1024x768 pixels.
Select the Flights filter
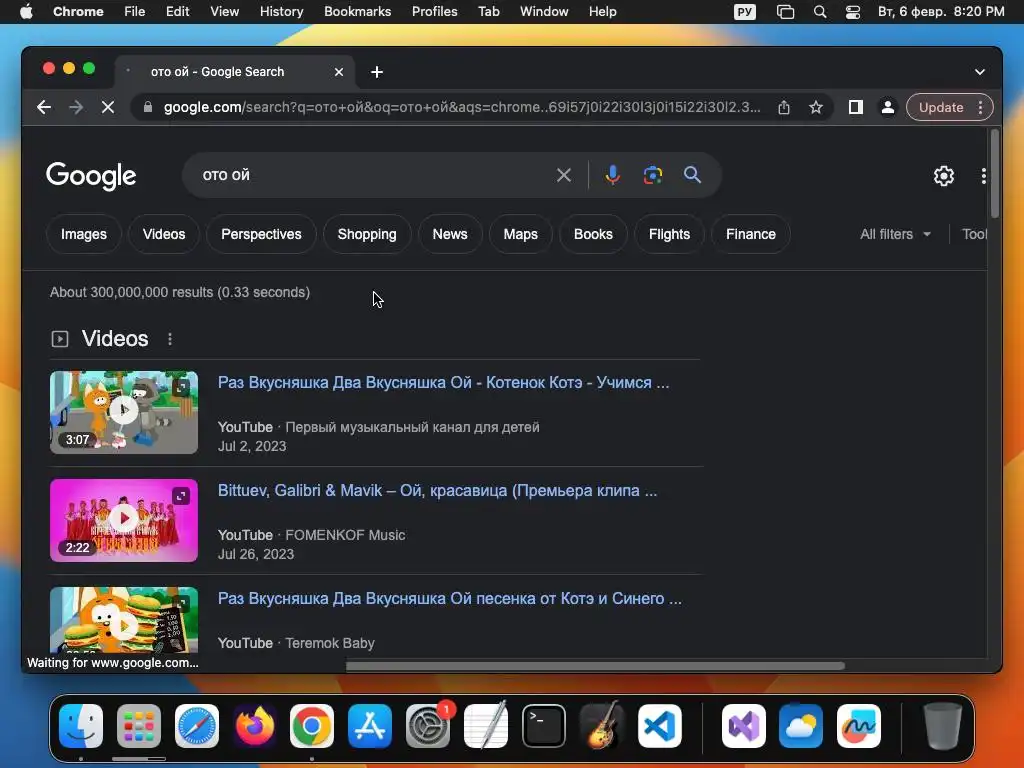tap(669, 234)
